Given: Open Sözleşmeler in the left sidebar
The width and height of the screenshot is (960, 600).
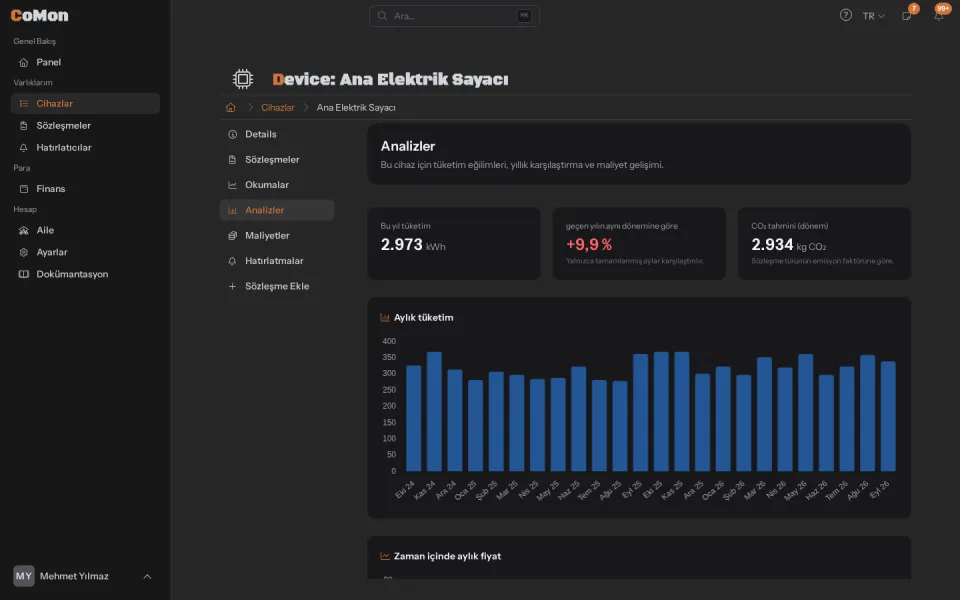Looking at the screenshot, I should [x=85, y=126].
